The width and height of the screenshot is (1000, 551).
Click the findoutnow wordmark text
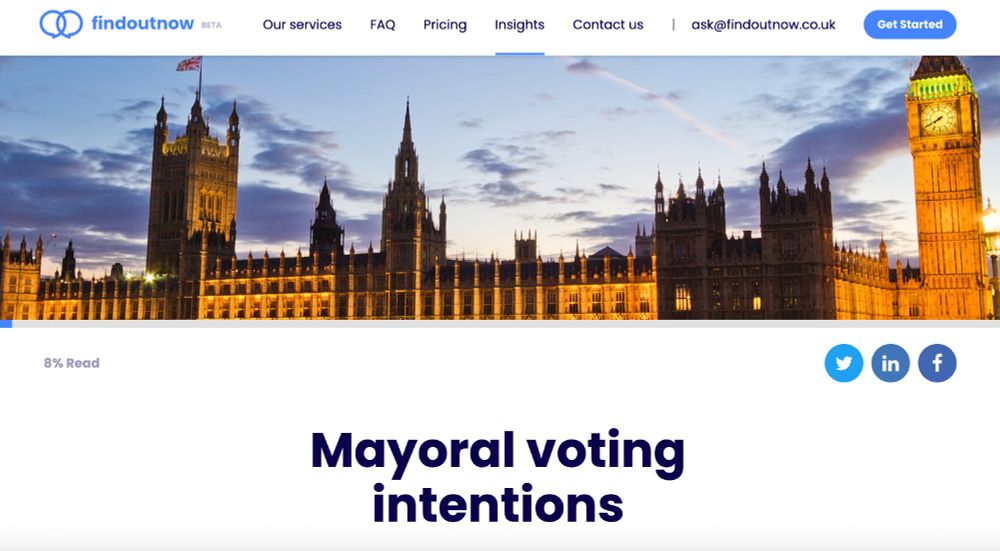point(143,24)
